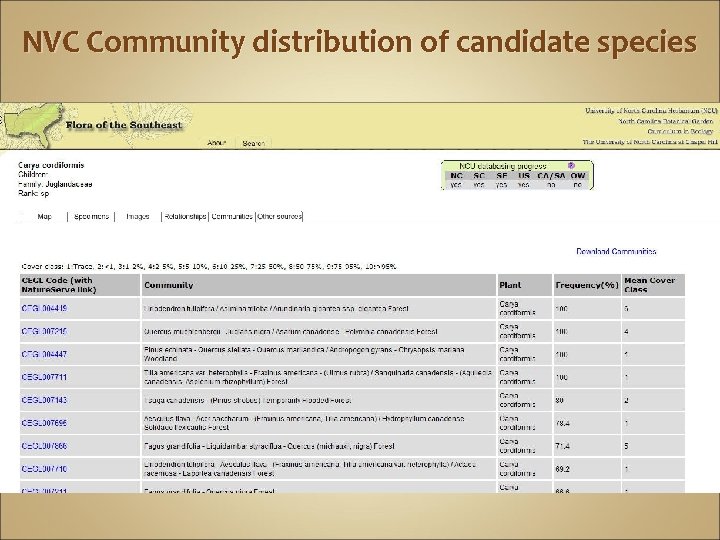Click the 71.4 frequency value
Image resolution: width=720 pixels, height=540 pixels.
562,446
